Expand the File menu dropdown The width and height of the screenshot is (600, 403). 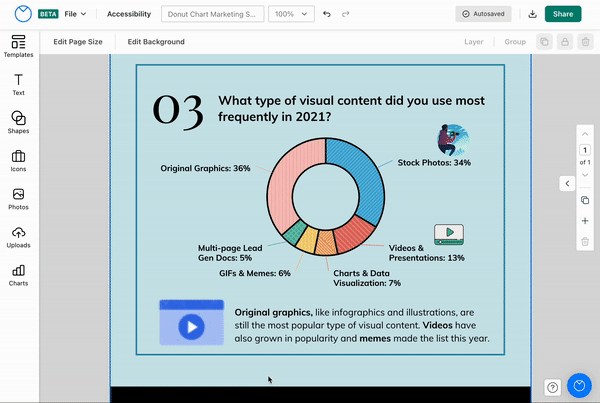[76, 15]
